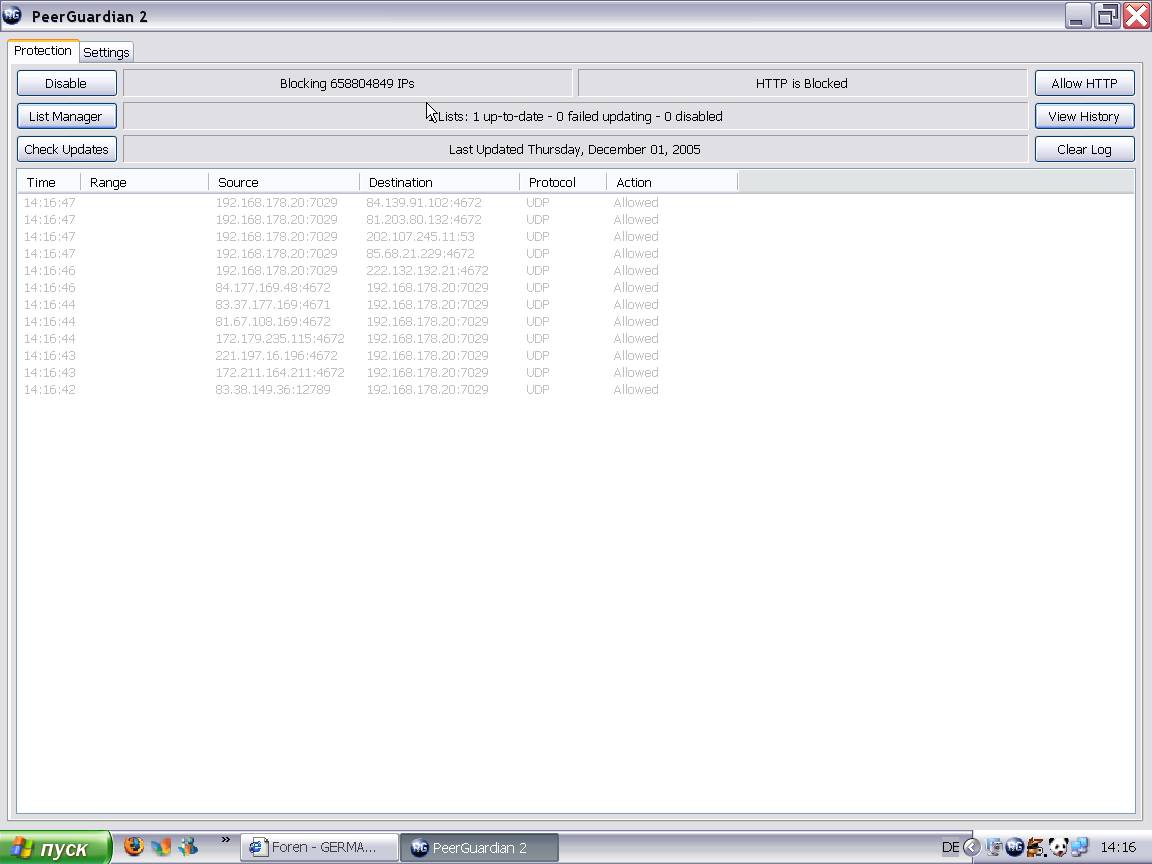Select row with destination 202.107.245.11:53

pos(575,237)
